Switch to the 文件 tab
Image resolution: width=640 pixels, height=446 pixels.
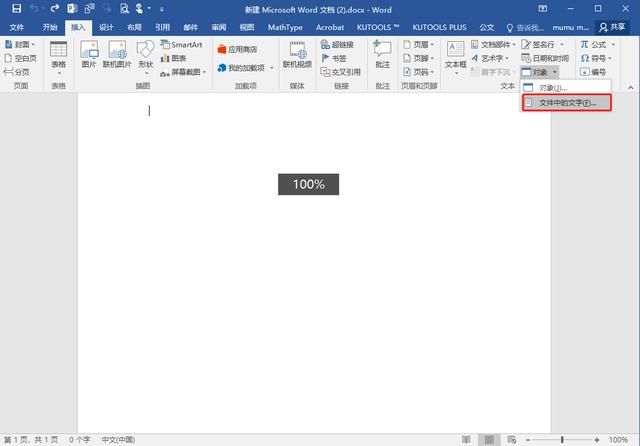[x=17, y=27]
